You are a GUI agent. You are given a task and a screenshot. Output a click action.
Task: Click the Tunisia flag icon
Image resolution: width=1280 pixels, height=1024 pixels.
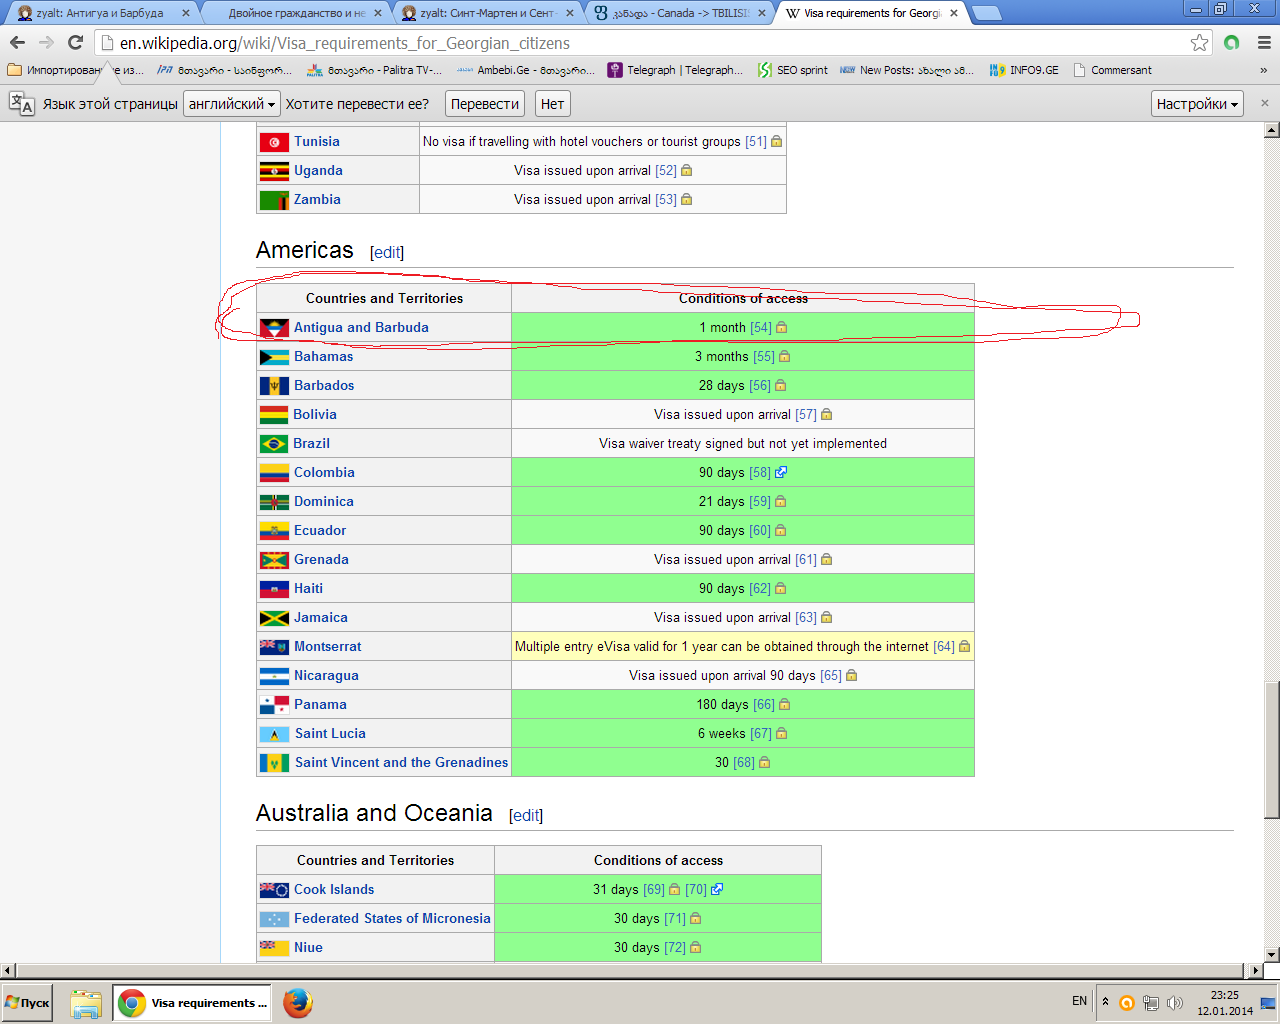click(x=274, y=142)
